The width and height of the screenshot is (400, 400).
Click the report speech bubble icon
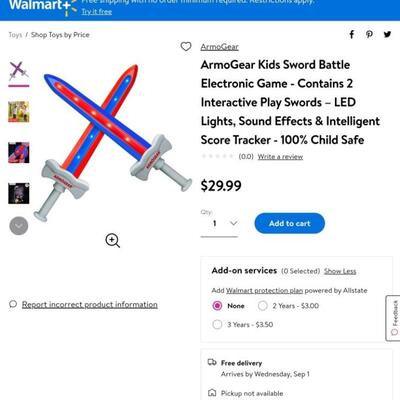[13, 304]
